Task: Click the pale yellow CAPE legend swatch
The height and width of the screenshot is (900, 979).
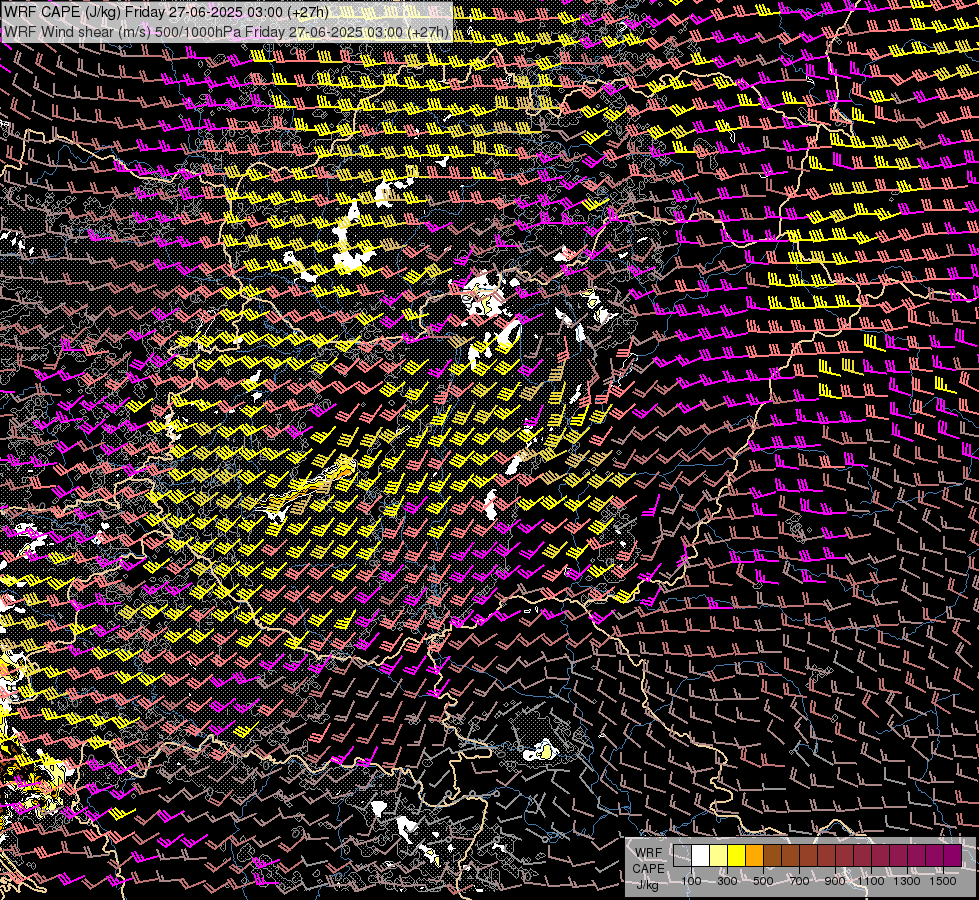Action: point(719,856)
